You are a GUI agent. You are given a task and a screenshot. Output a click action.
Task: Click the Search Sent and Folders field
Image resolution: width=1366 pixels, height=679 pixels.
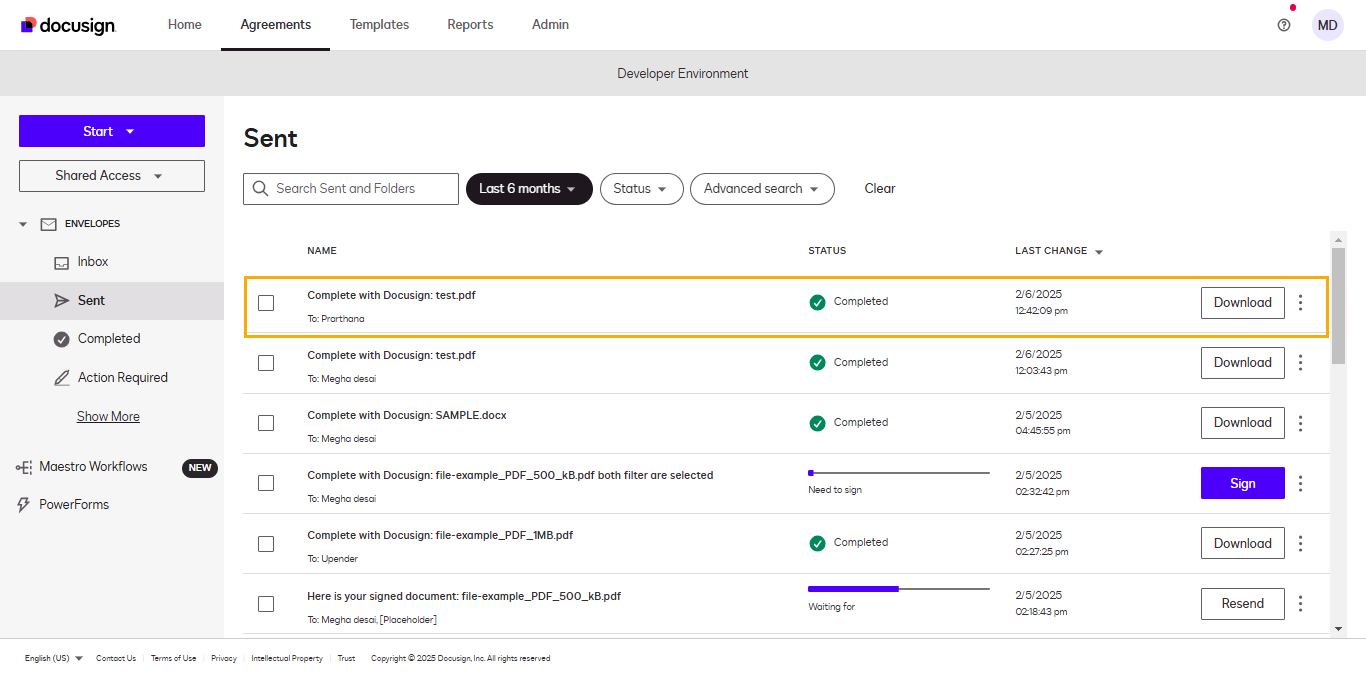(351, 189)
